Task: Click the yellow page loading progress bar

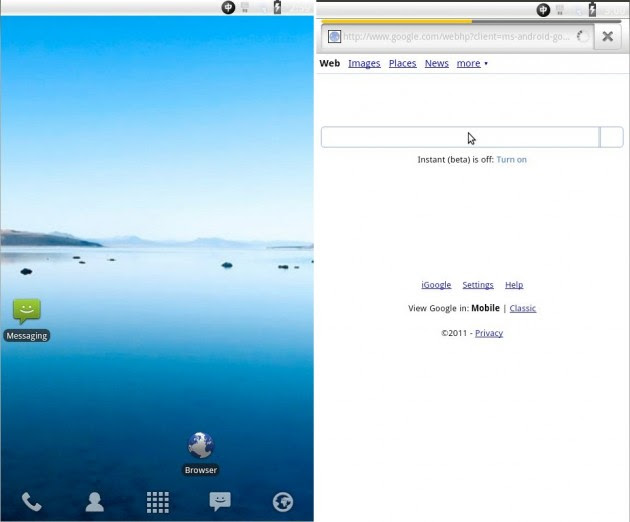Action: 397,21
